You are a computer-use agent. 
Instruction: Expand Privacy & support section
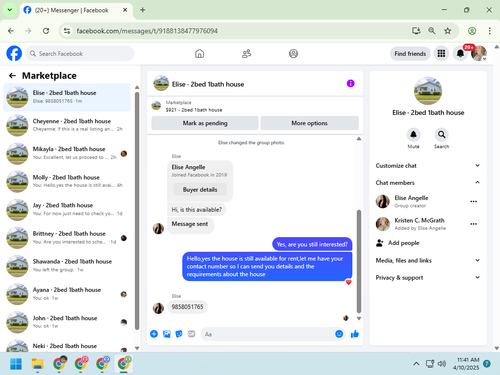(428, 278)
